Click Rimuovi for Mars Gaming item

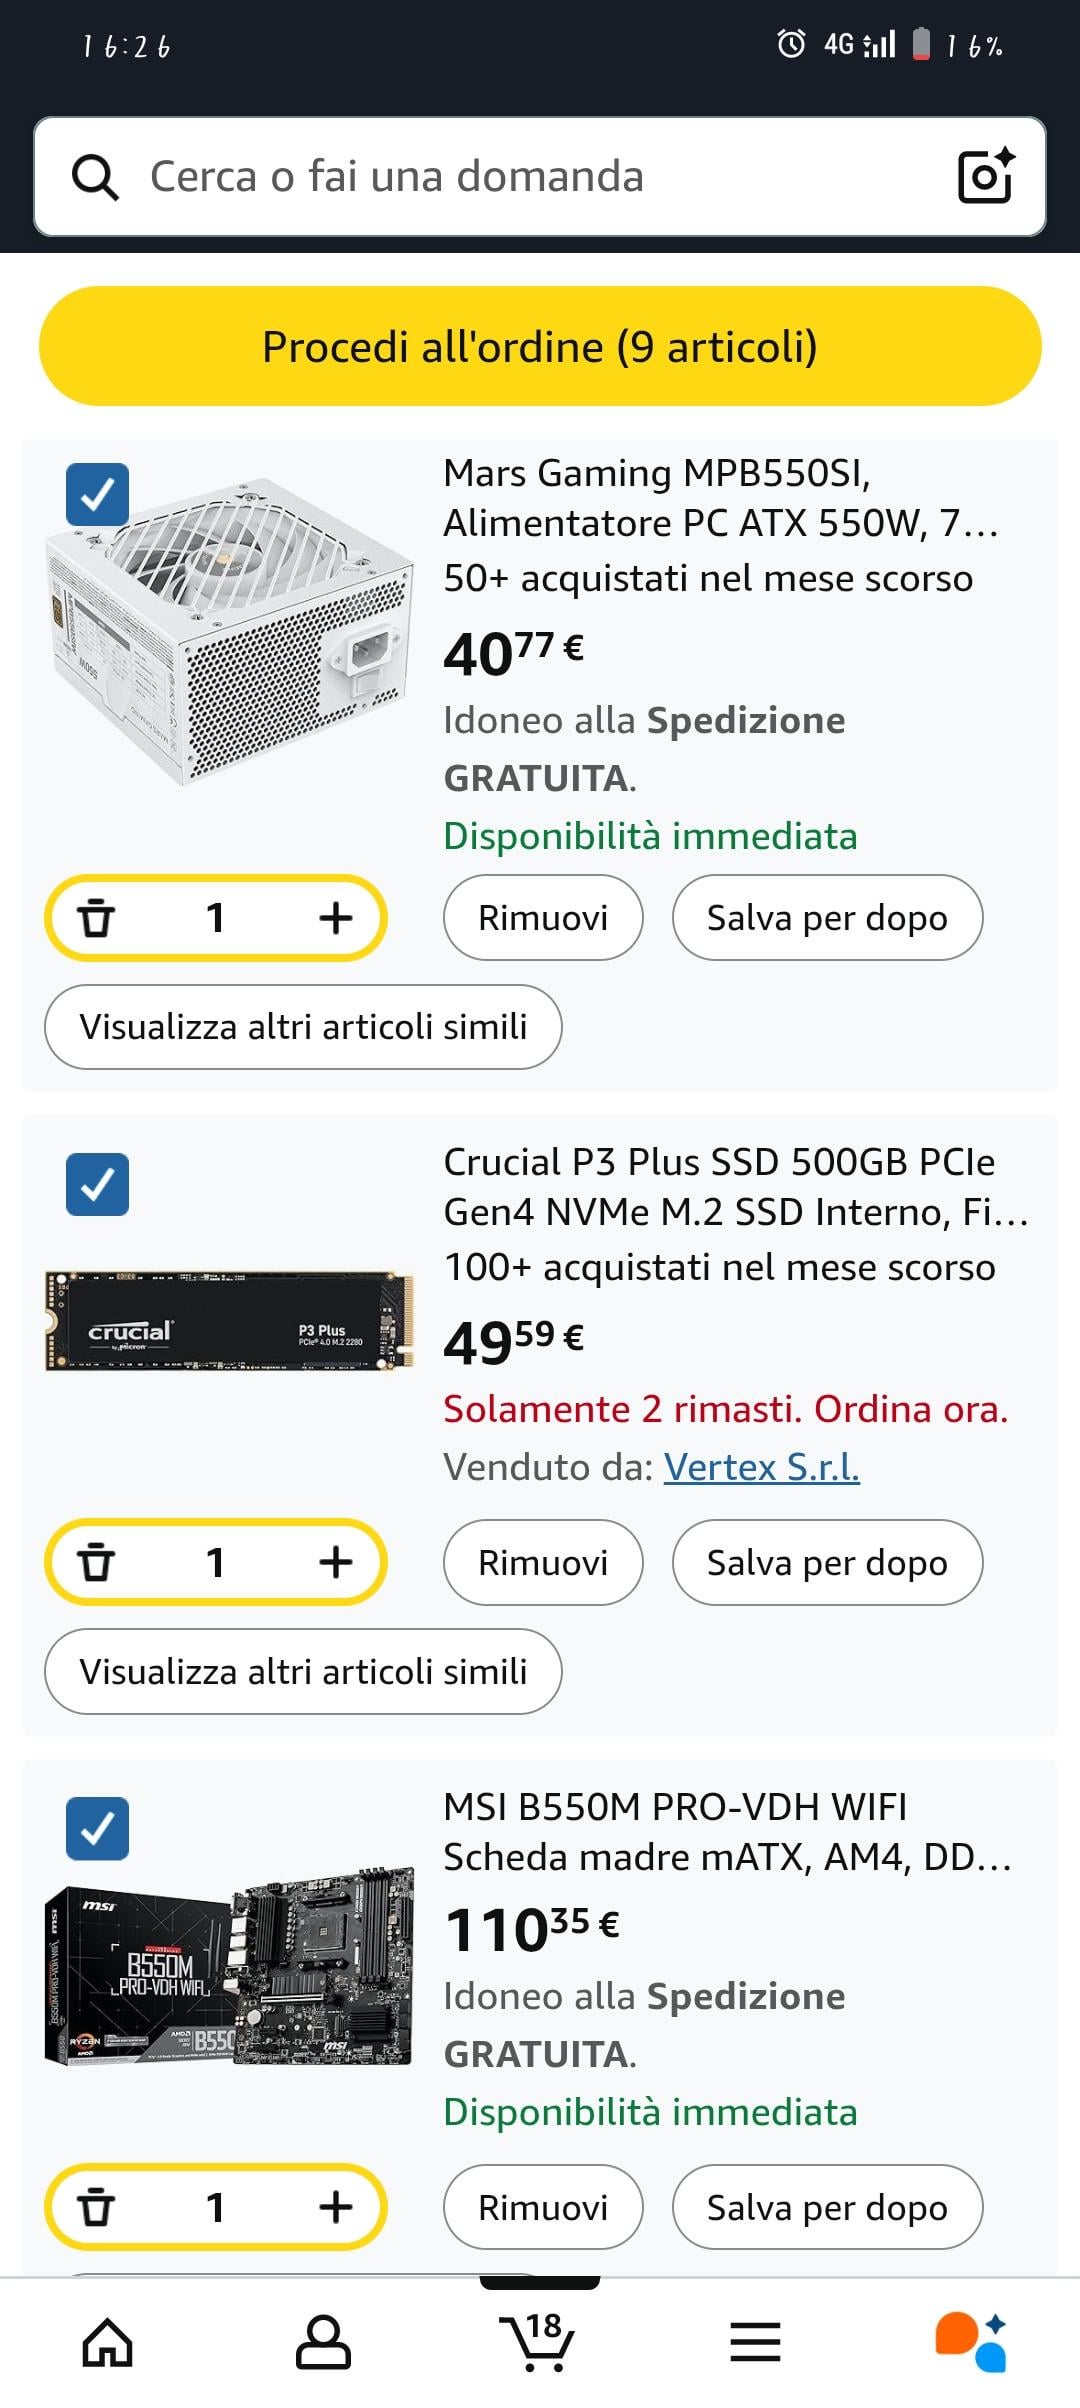click(x=543, y=917)
